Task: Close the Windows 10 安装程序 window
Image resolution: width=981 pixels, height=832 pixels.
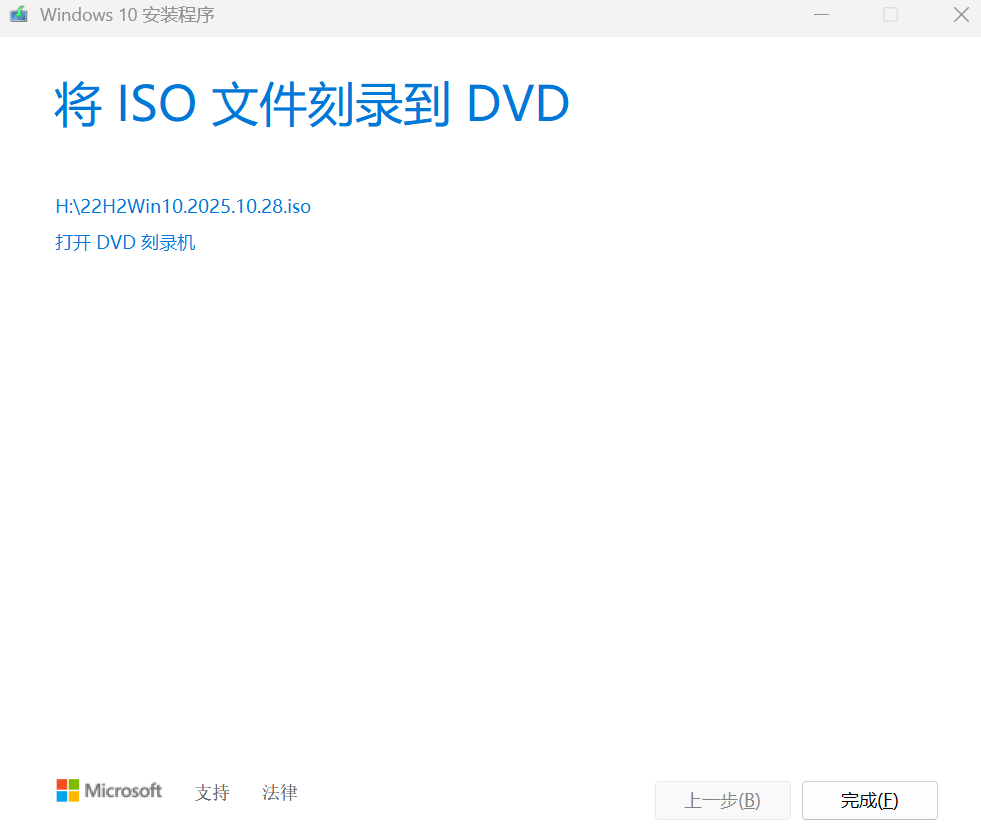Action: [961, 14]
